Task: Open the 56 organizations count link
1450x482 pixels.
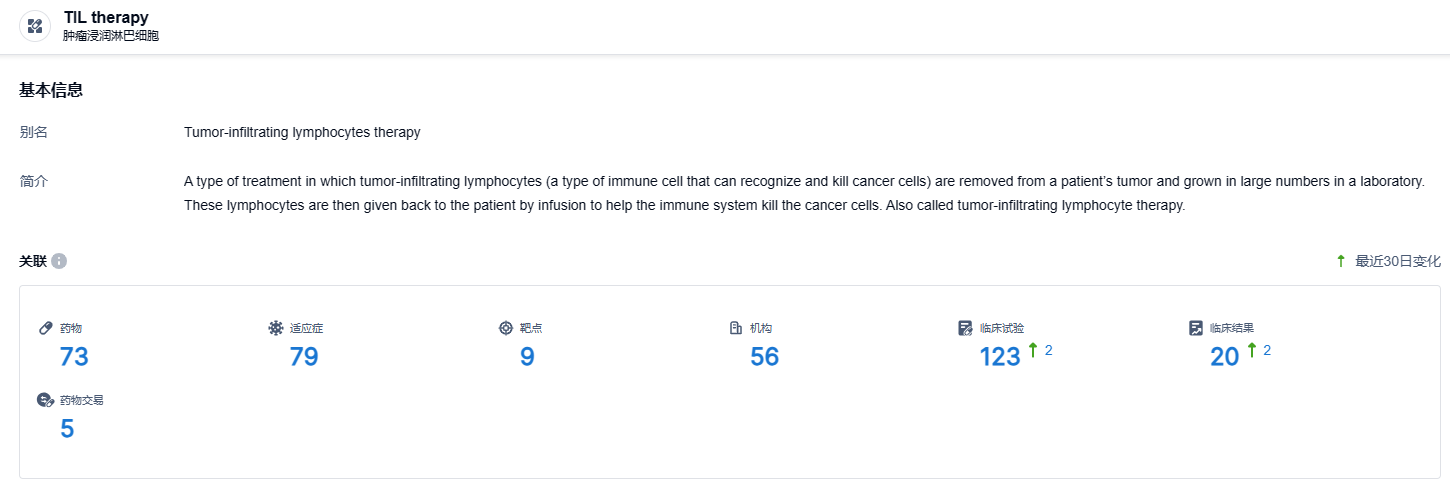Action: (x=764, y=357)
